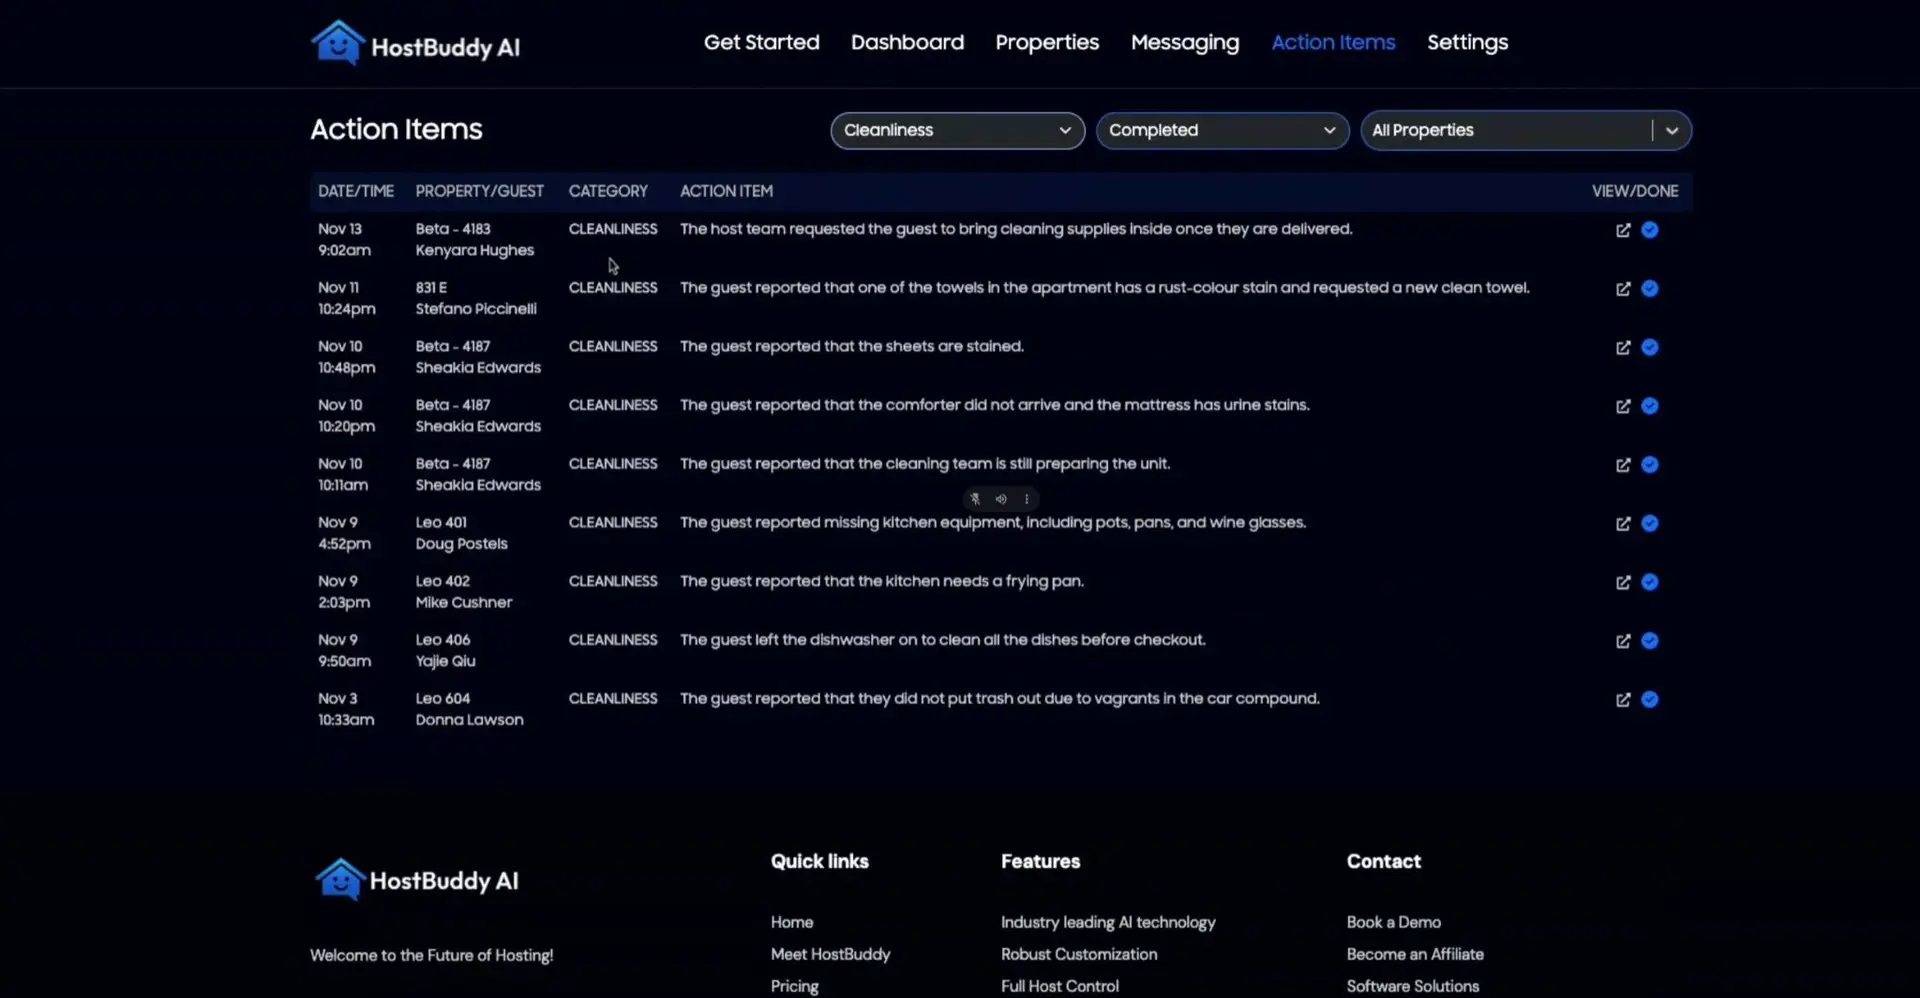Viewport: 1920px width, 998px height.
Task: Click the ACTION ITEM column header
Action: click(726, 191)
